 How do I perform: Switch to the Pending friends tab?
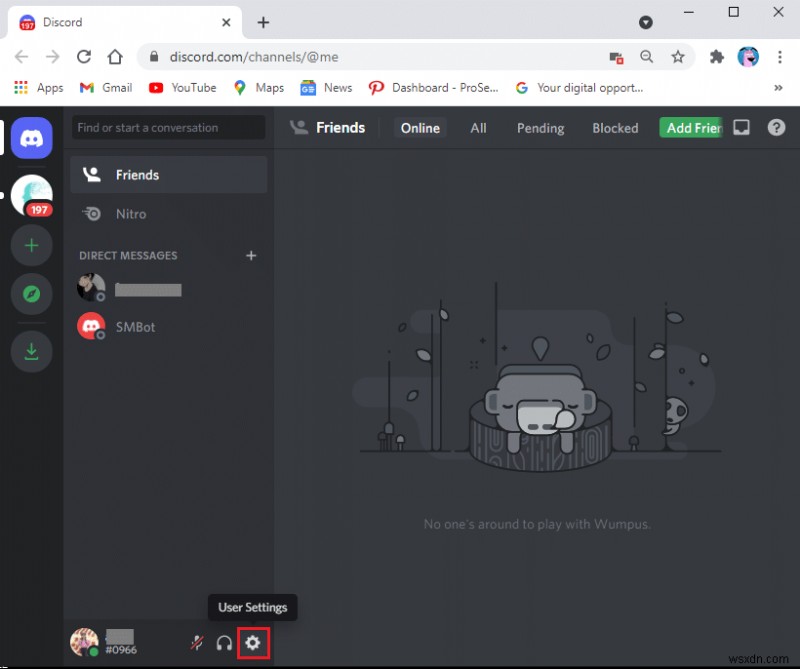pyautogui.click(x=540, y=127)
